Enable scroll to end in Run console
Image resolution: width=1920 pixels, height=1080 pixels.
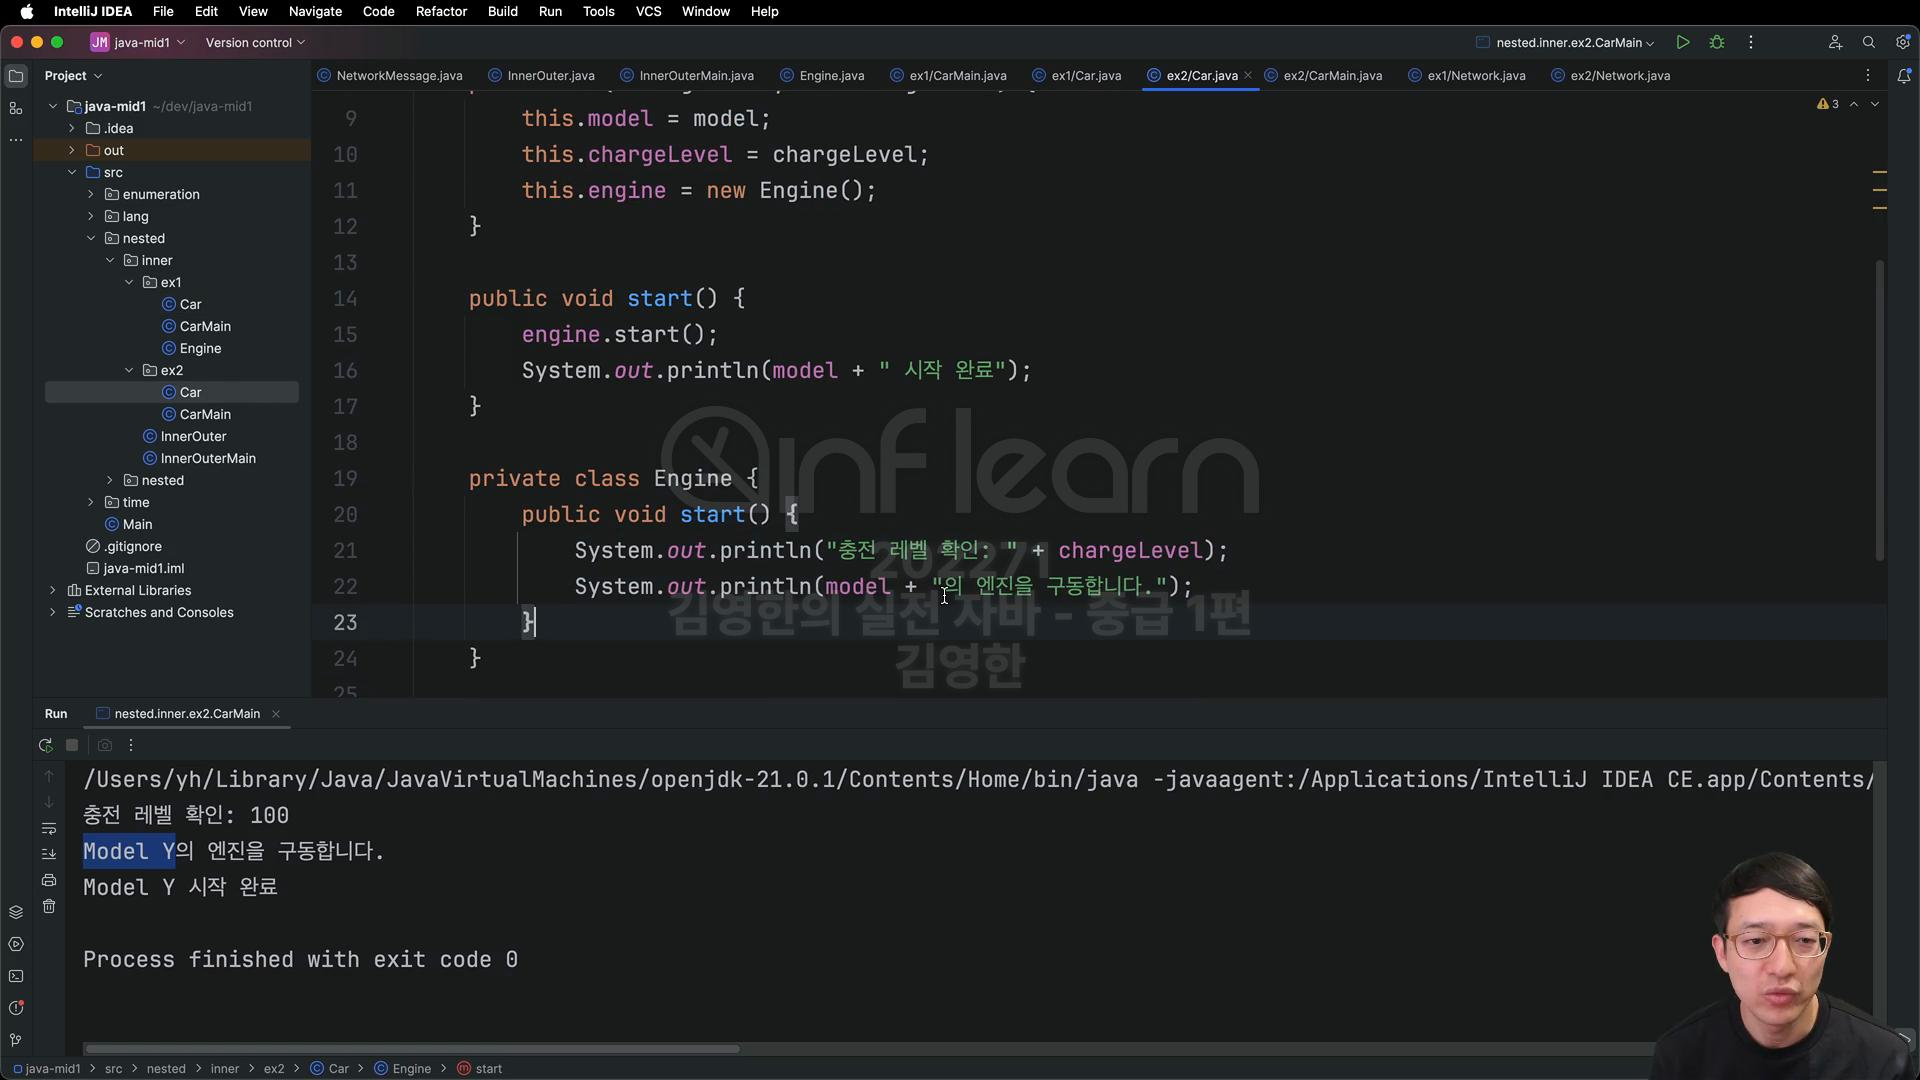(49, 854)
